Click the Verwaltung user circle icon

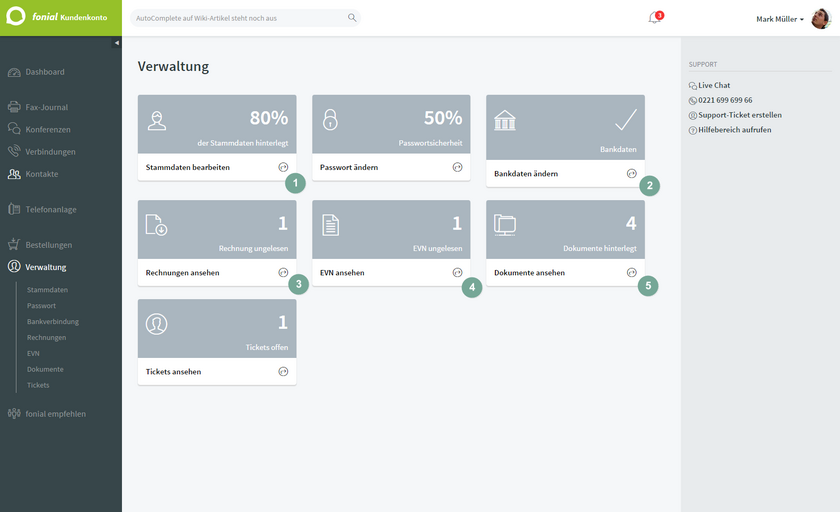tap(14, 266)
